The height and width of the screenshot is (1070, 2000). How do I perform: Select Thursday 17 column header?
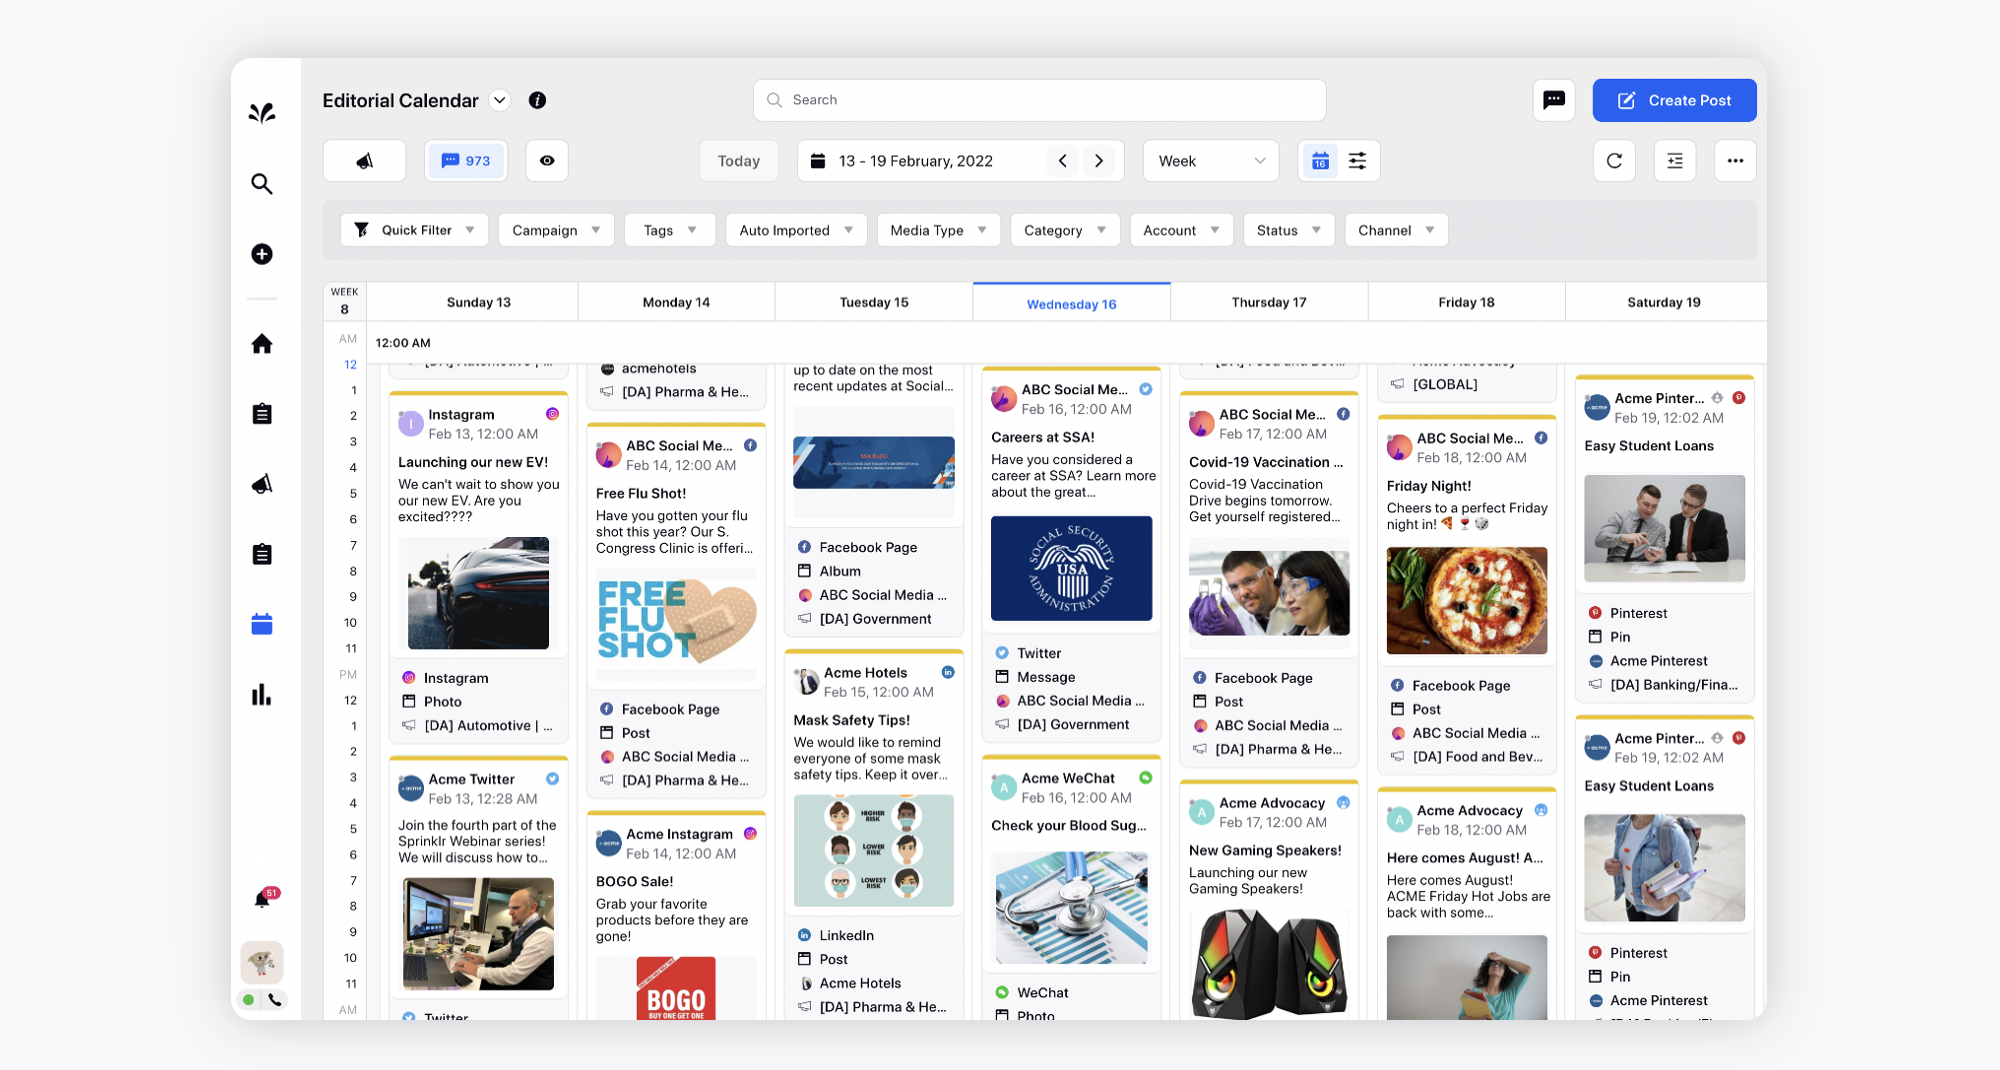pos(1269,302)
